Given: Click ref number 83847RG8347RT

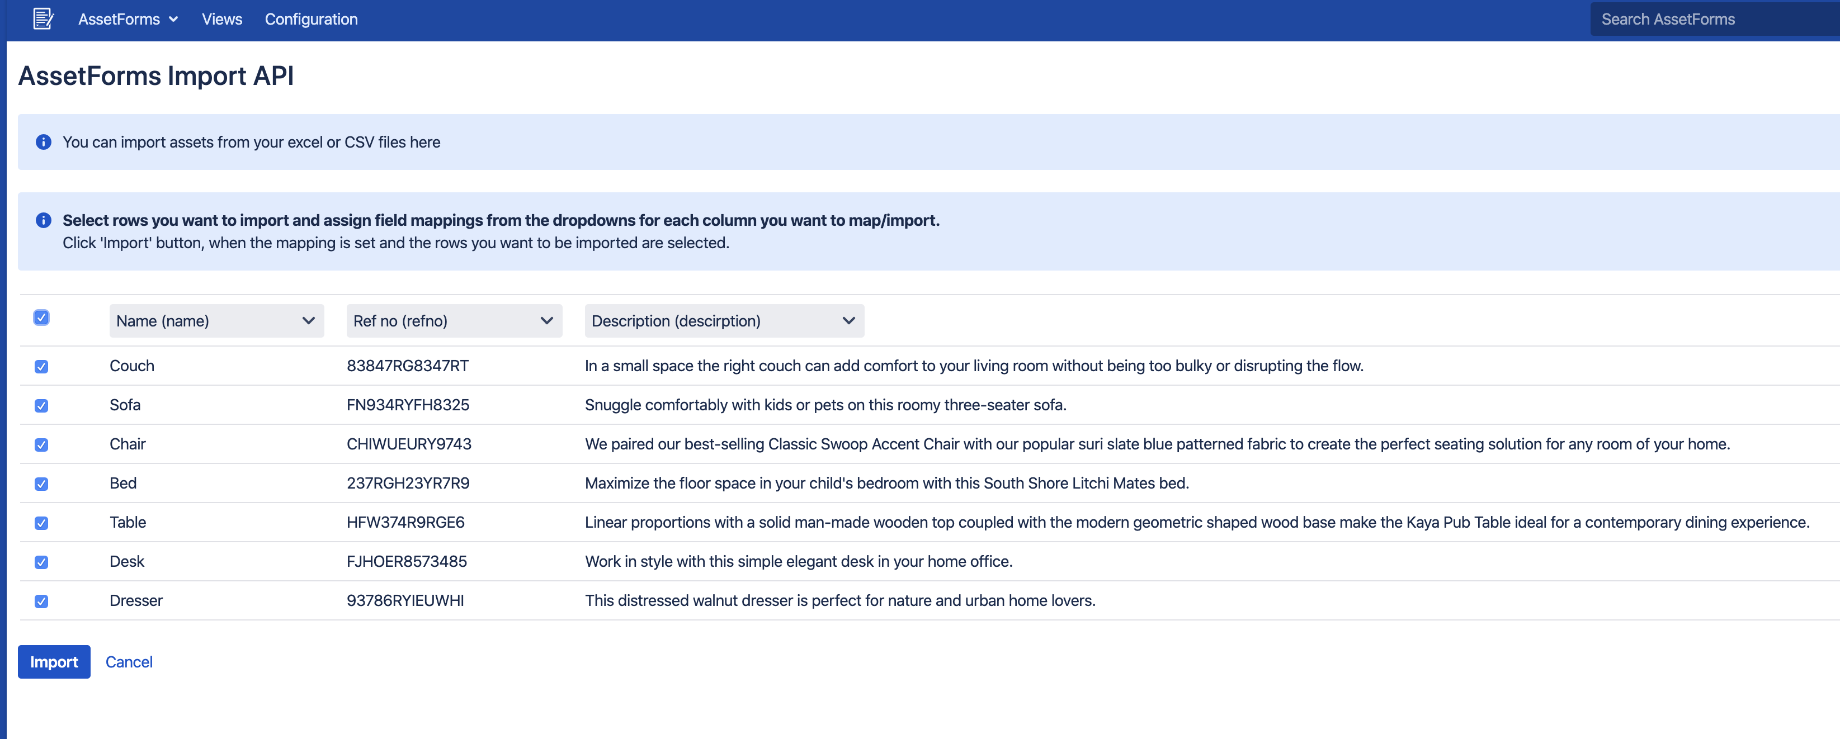Looking at the screenshot, I should [x=408, y=366].
